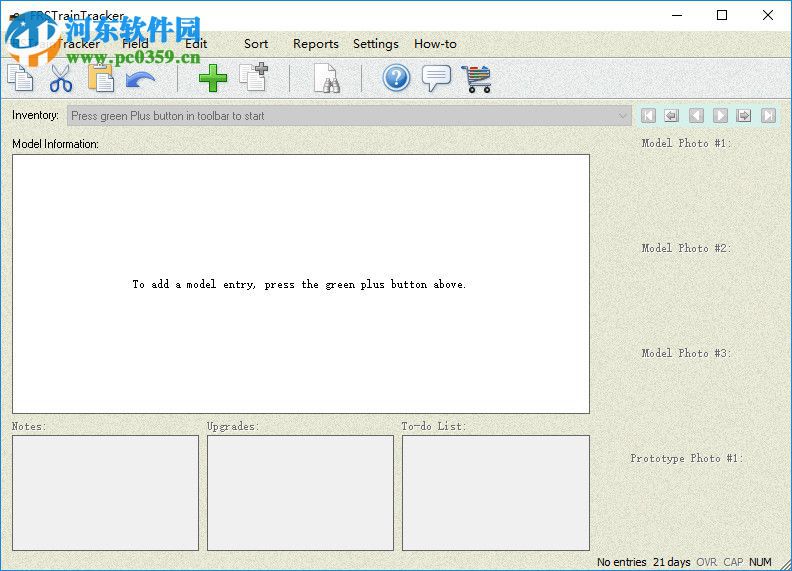Click the Model Information label
The width and height of the screenshot is (792, 571).
coord(56,144)
